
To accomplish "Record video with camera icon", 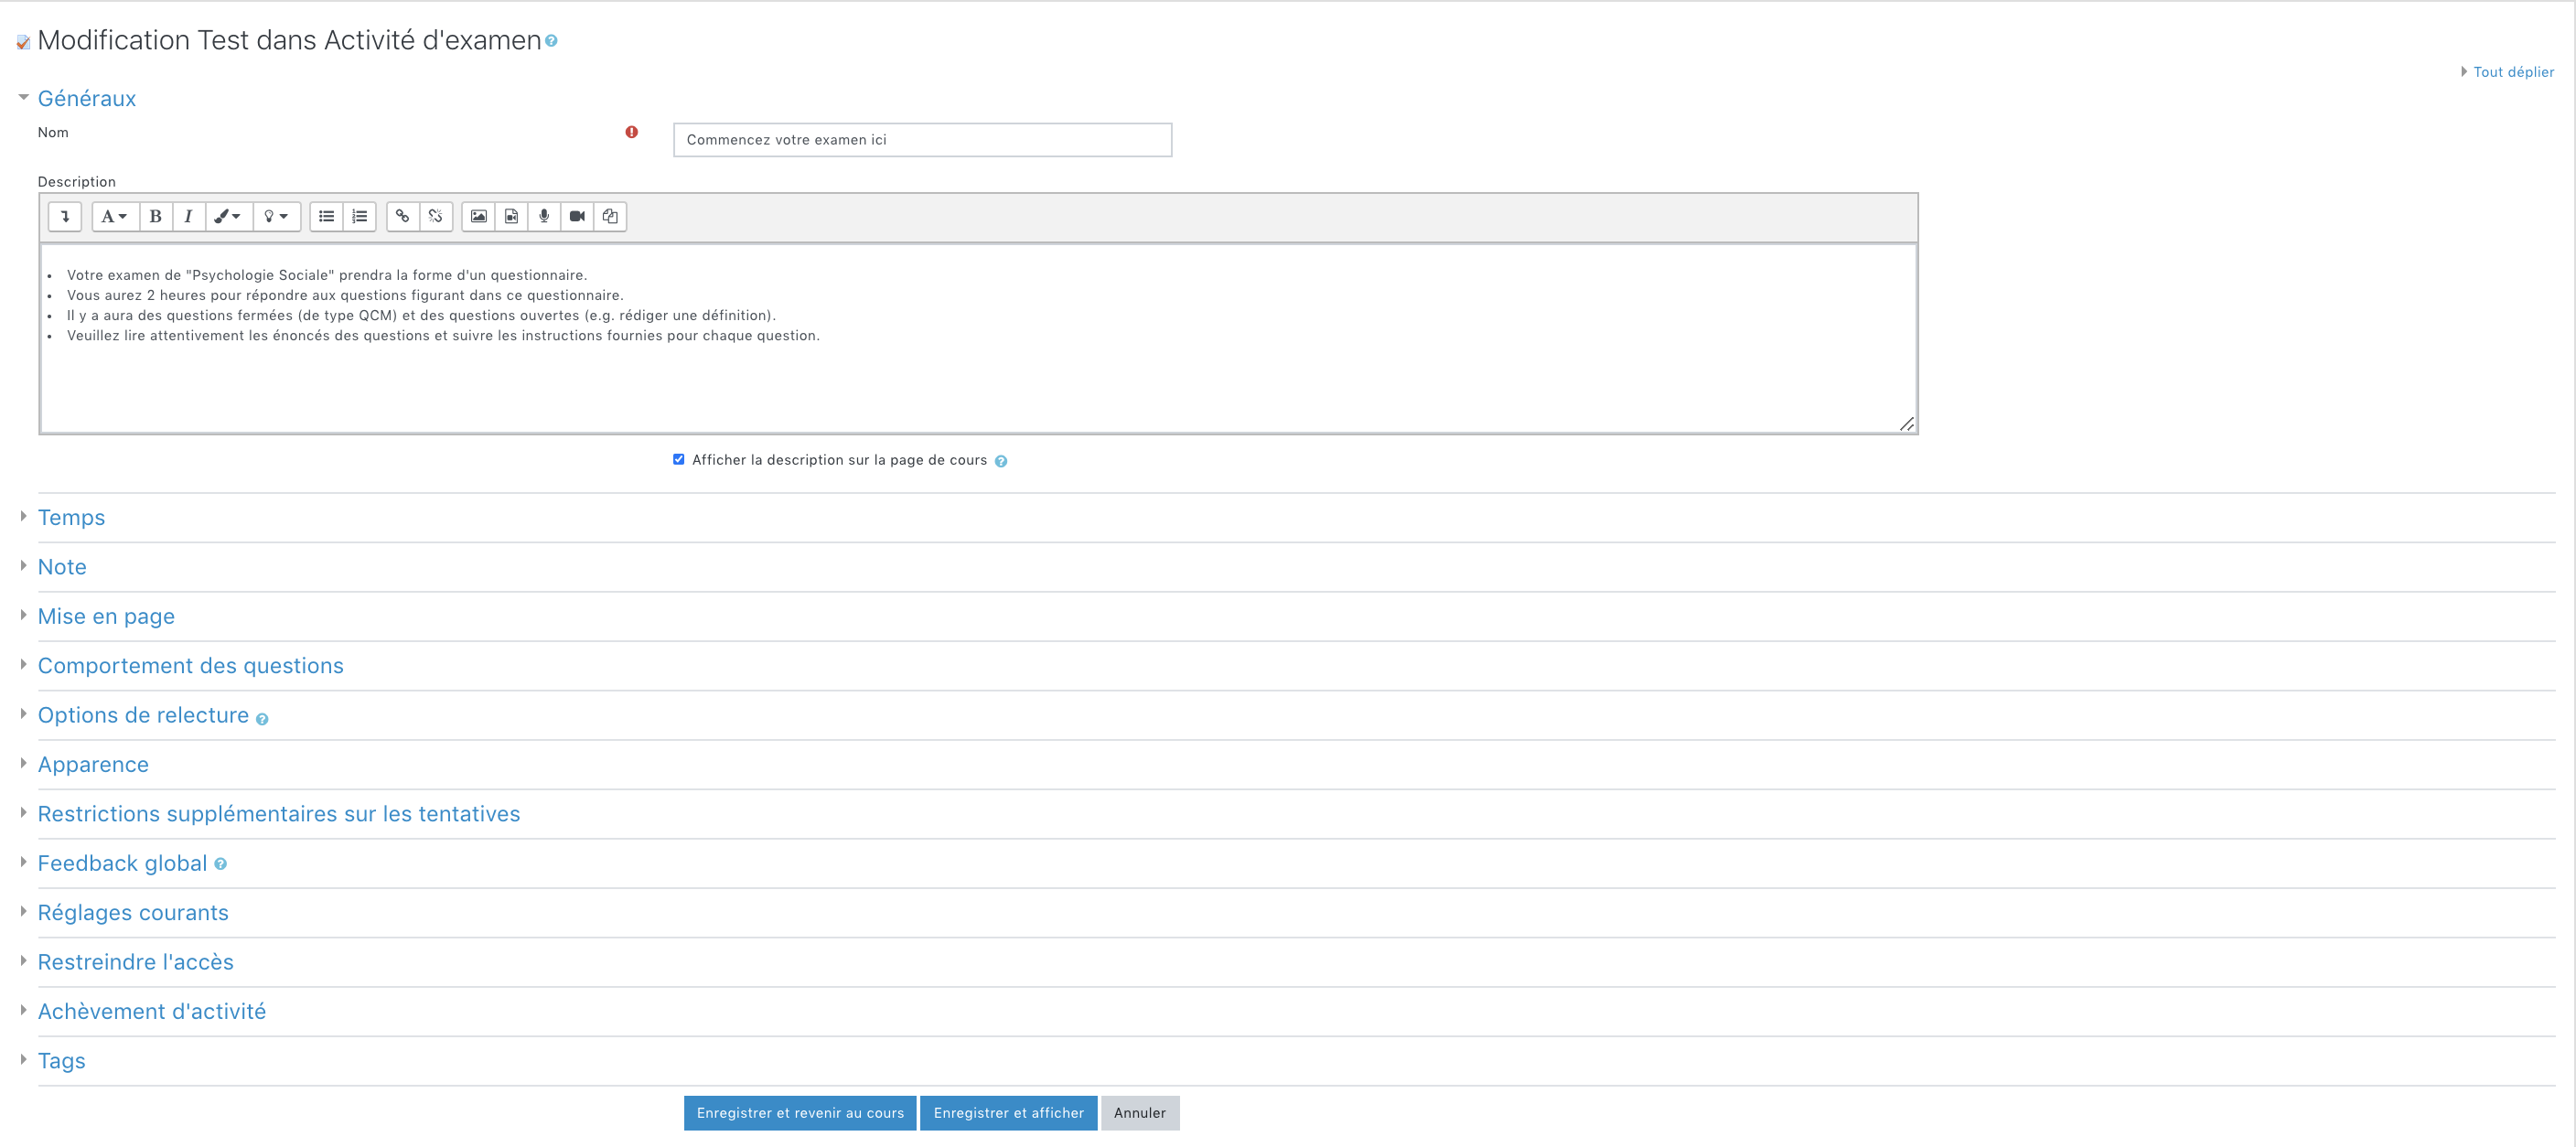I will tap(577, 216).
